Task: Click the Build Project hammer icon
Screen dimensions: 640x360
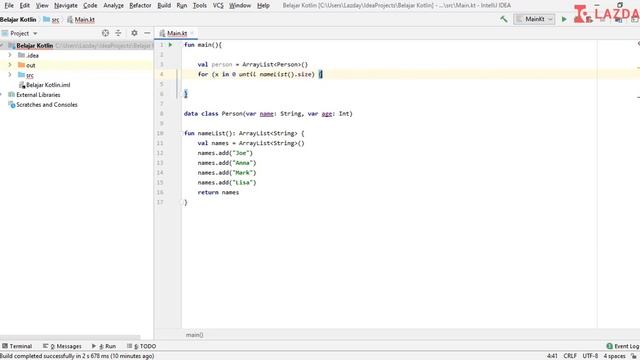Action: [x=504, y=19]
